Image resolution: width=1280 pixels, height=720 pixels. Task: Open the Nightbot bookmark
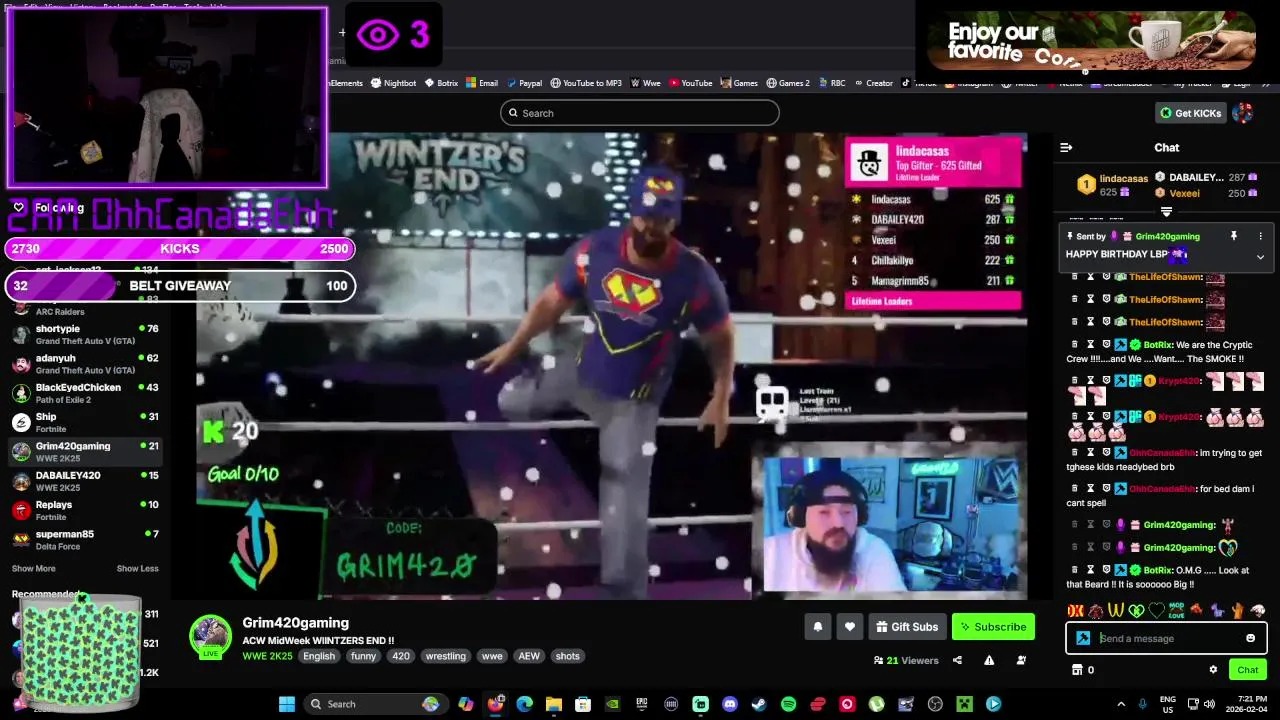tap(393, 83)
